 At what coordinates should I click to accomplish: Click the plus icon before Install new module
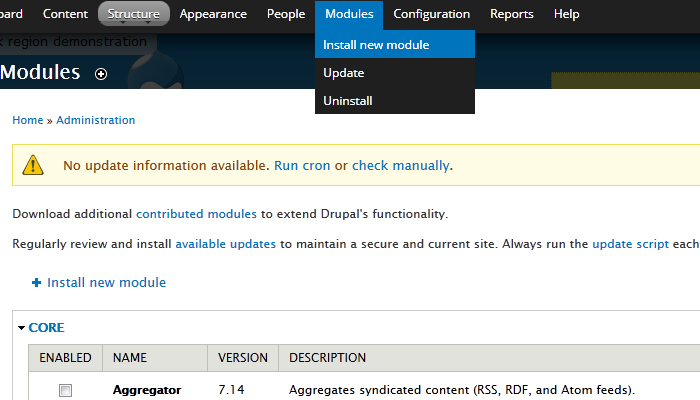click(37, 282)
